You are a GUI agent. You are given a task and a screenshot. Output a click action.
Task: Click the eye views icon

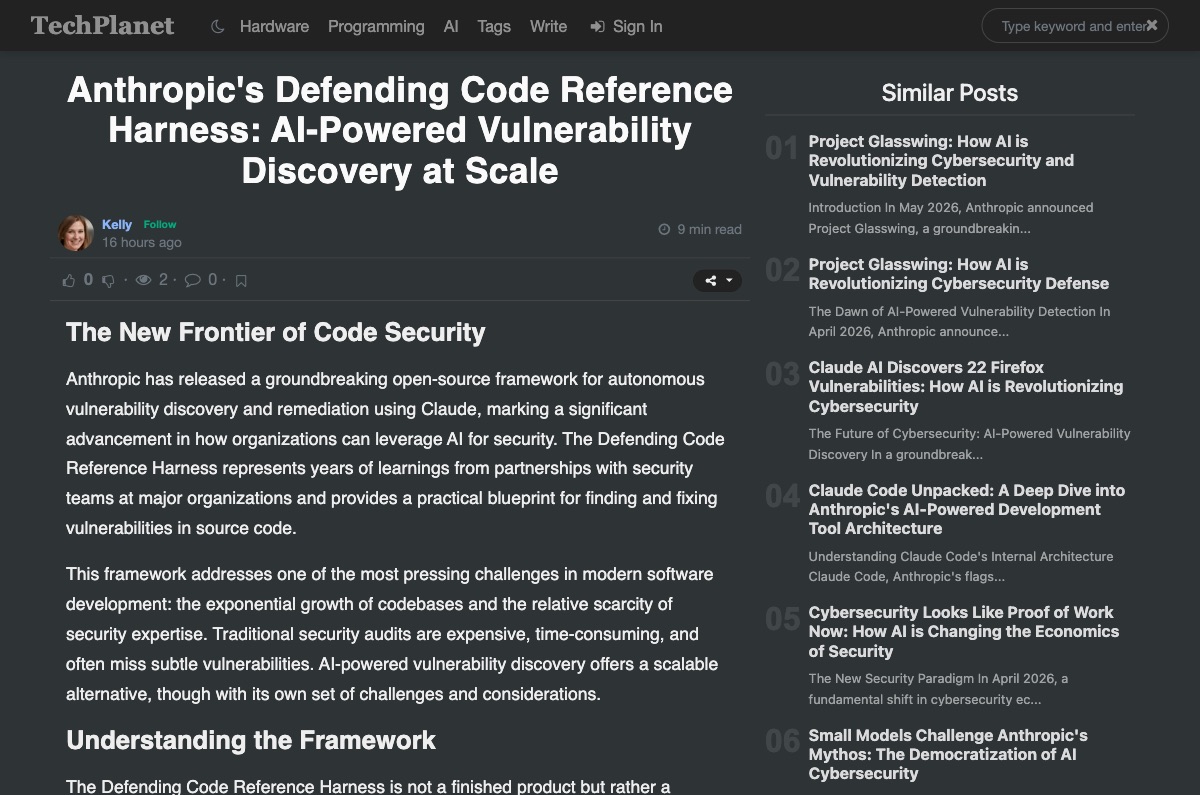click(144, 281)
